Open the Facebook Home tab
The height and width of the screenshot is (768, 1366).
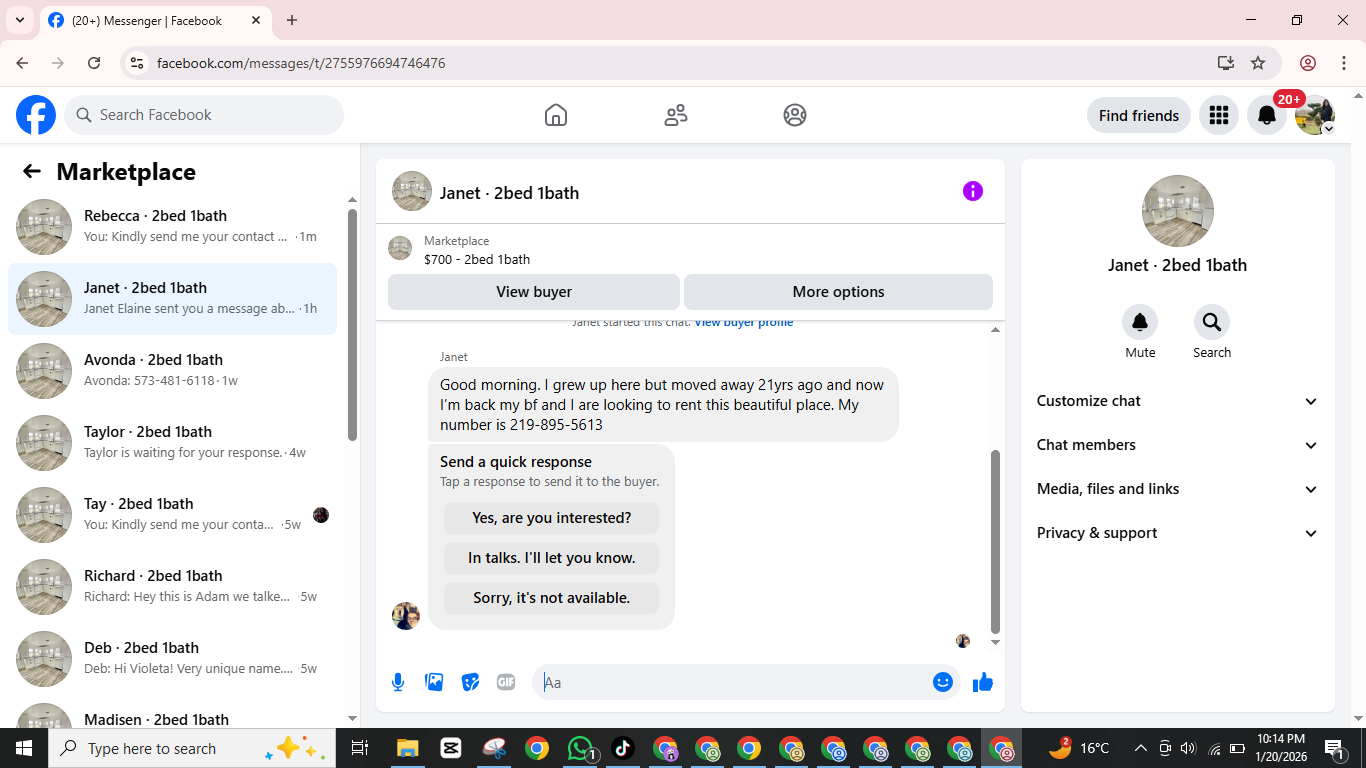click(x=556, y=115)
